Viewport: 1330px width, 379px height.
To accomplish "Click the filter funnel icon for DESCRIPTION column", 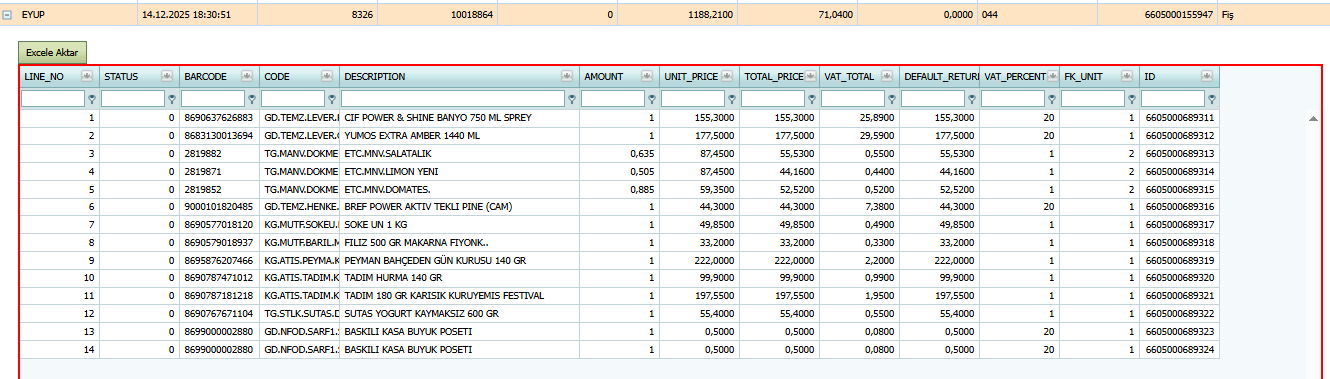I will pos(573,99).
